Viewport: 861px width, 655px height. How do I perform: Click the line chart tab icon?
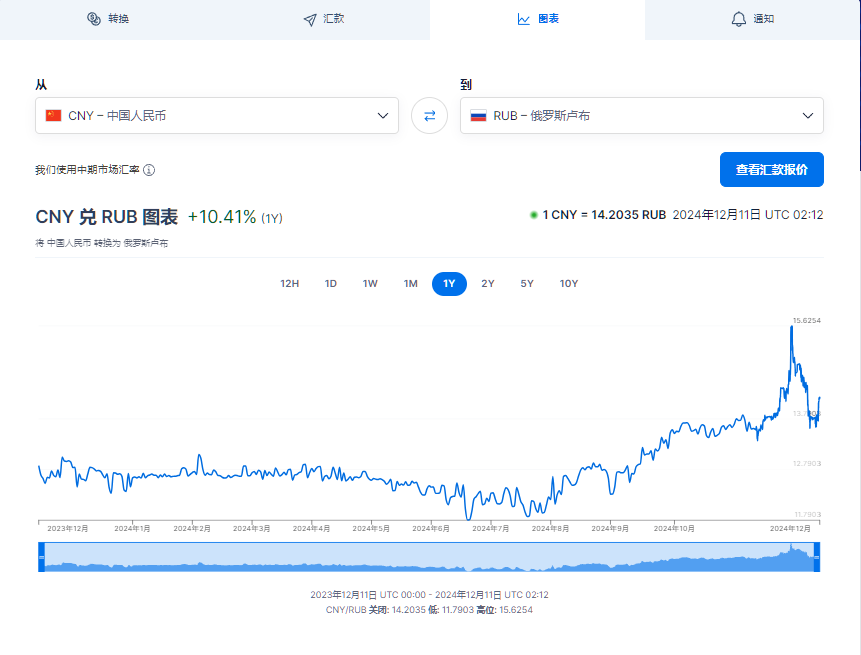pyautogui.click(x=524, y=19)
